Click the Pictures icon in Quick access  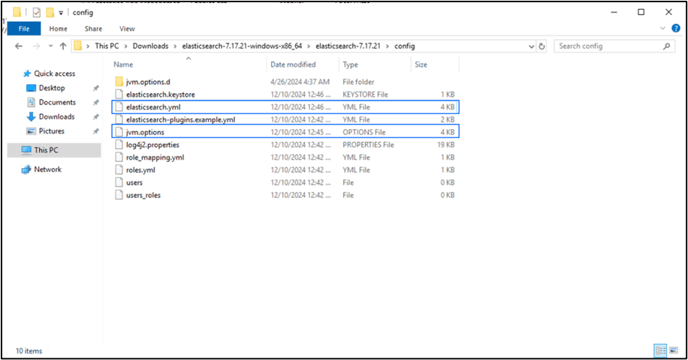click(31, 131)
